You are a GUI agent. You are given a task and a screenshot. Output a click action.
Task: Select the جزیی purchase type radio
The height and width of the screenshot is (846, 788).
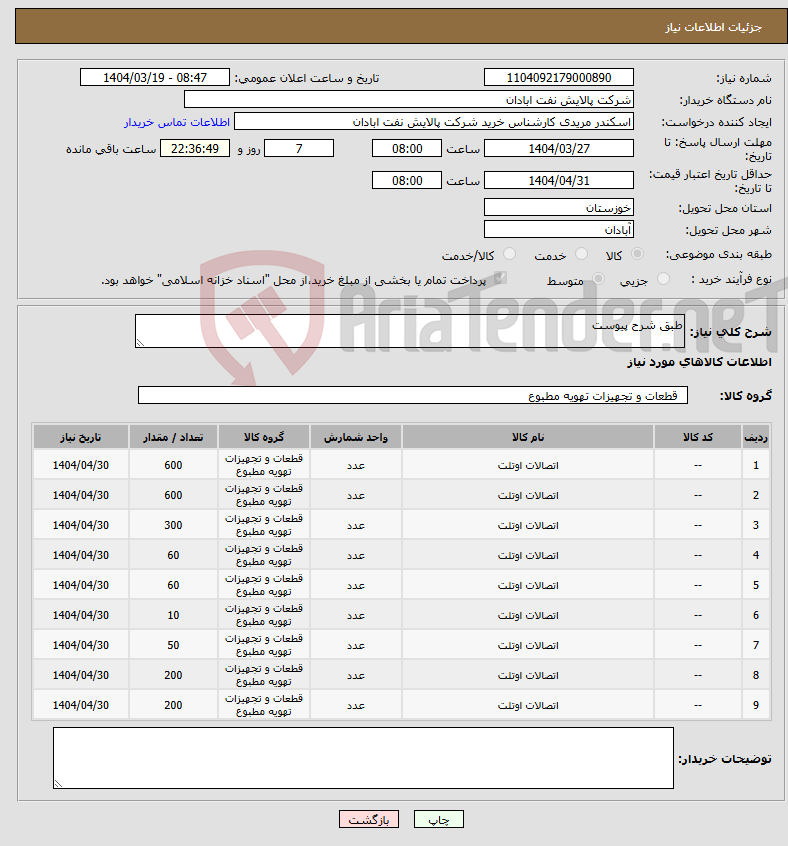tap(663, 279)
